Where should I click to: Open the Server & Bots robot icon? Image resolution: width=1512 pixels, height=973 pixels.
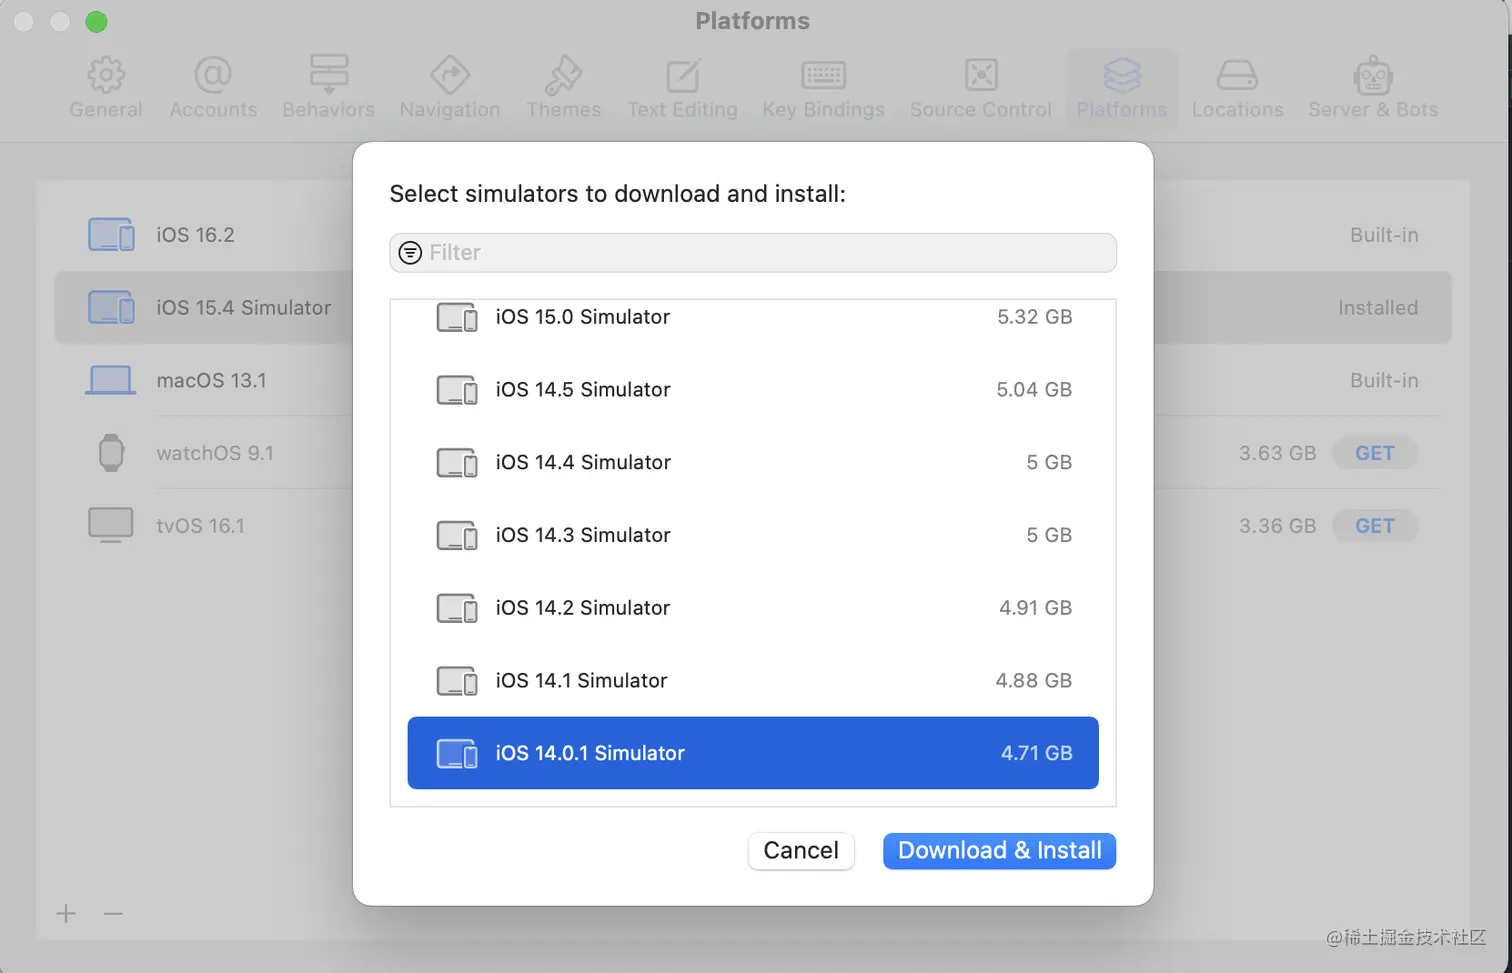pyautogui.click(x=1373, y=75)
